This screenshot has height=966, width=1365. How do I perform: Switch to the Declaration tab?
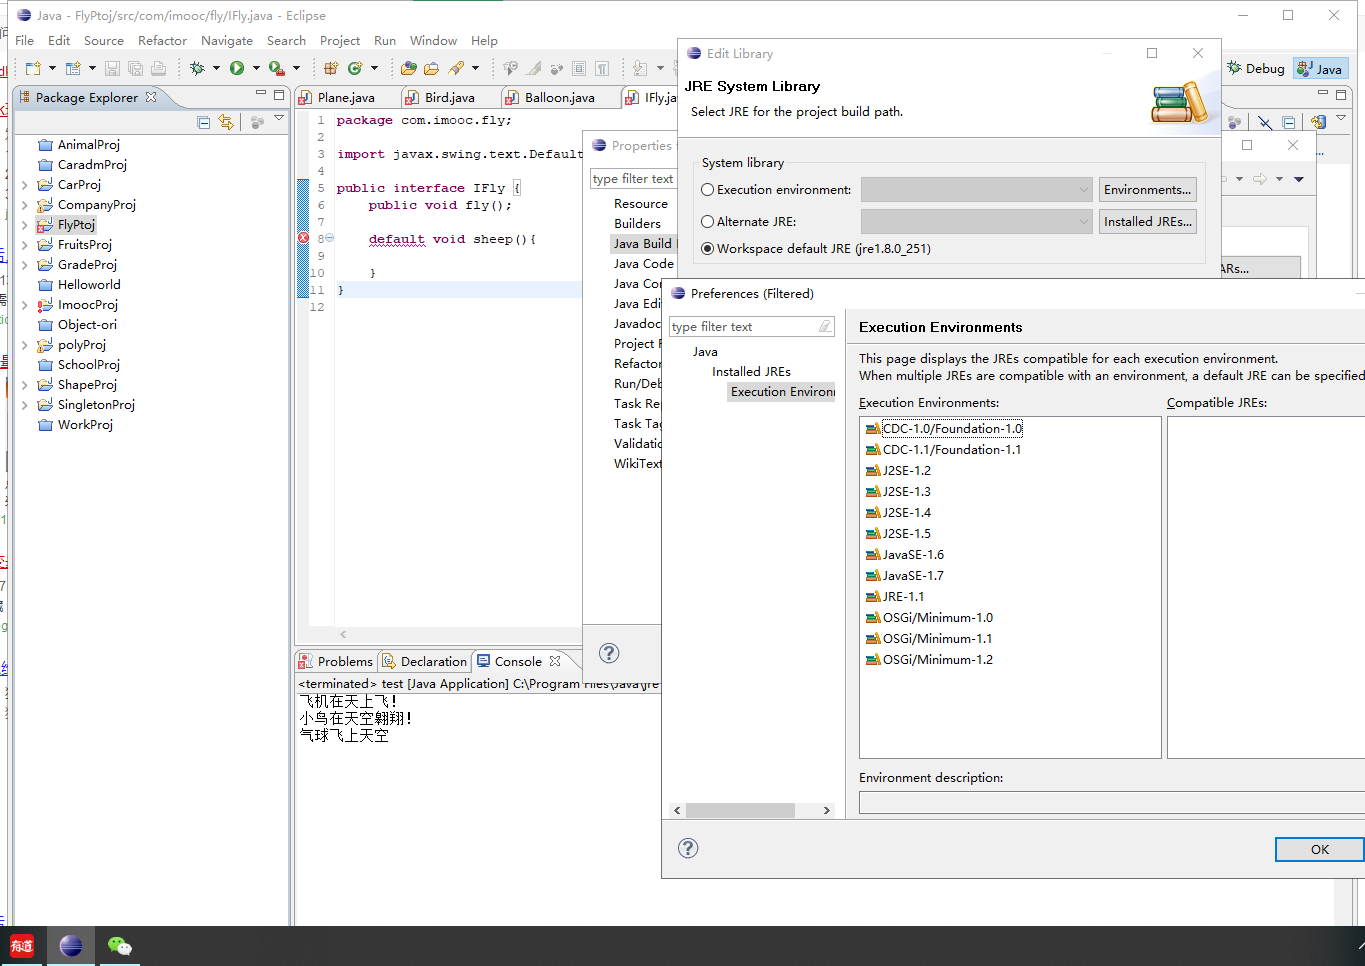(424, 661)
